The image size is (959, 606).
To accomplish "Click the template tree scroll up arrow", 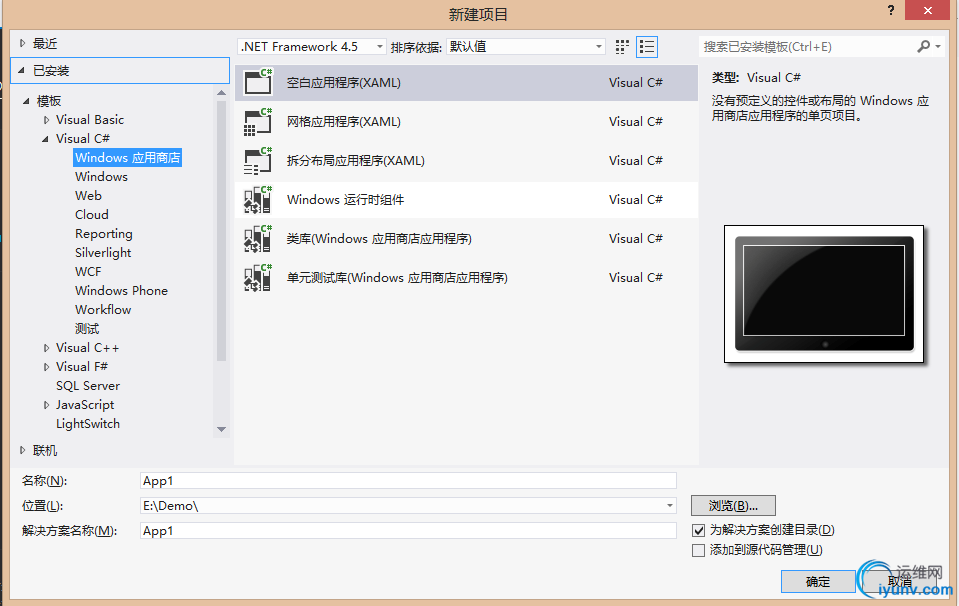I will pos(221,93).
